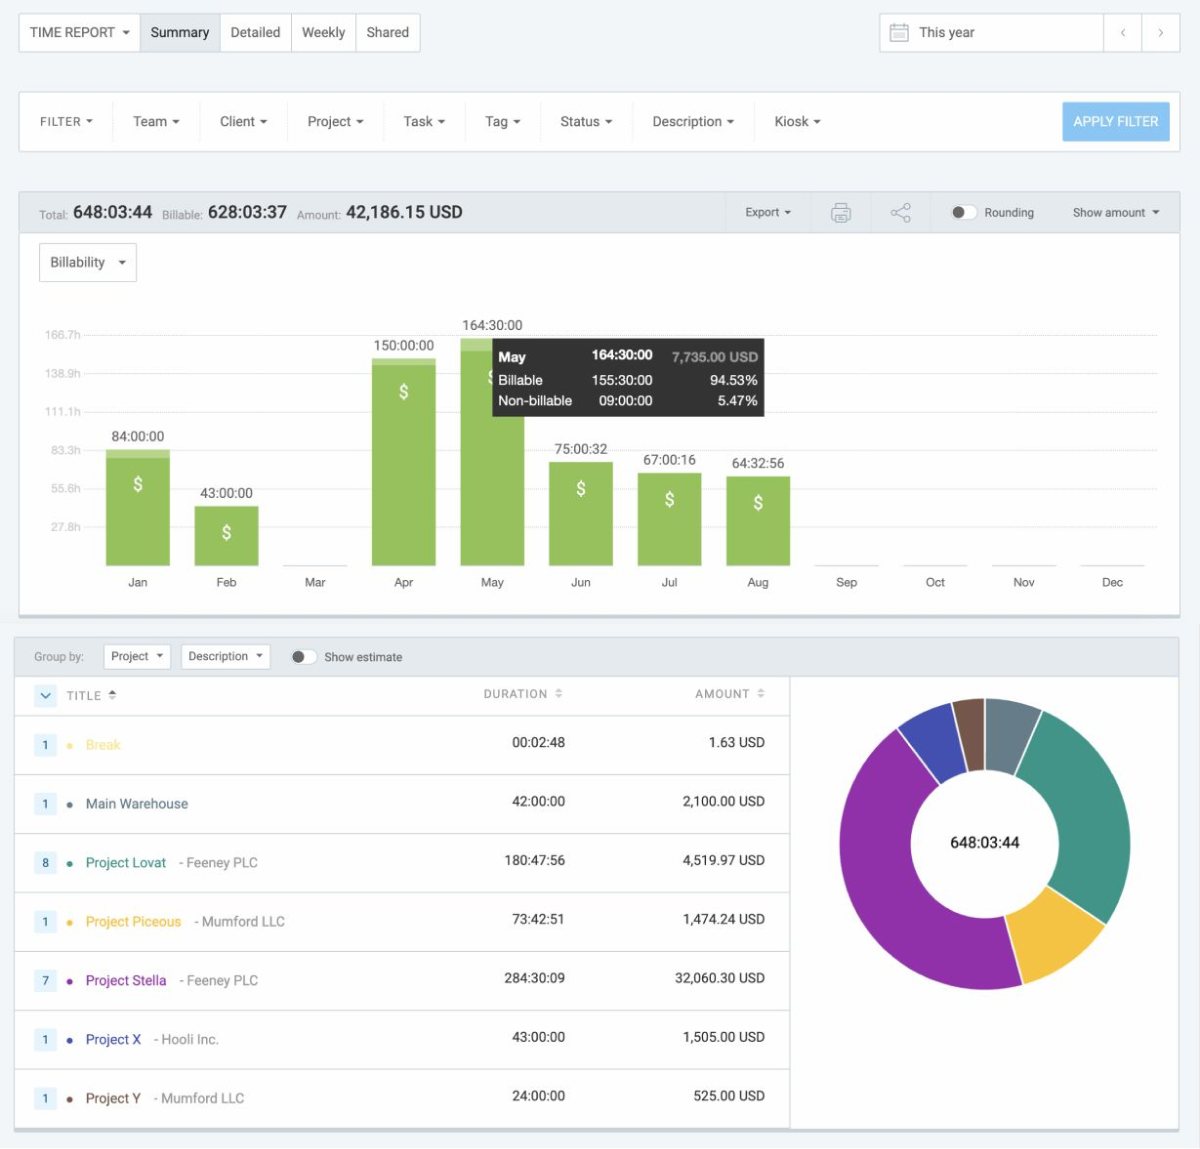This screenshot has height=1149, width=1200.
Task: Go to previous period arrow
Action: tap(1123, 33)
